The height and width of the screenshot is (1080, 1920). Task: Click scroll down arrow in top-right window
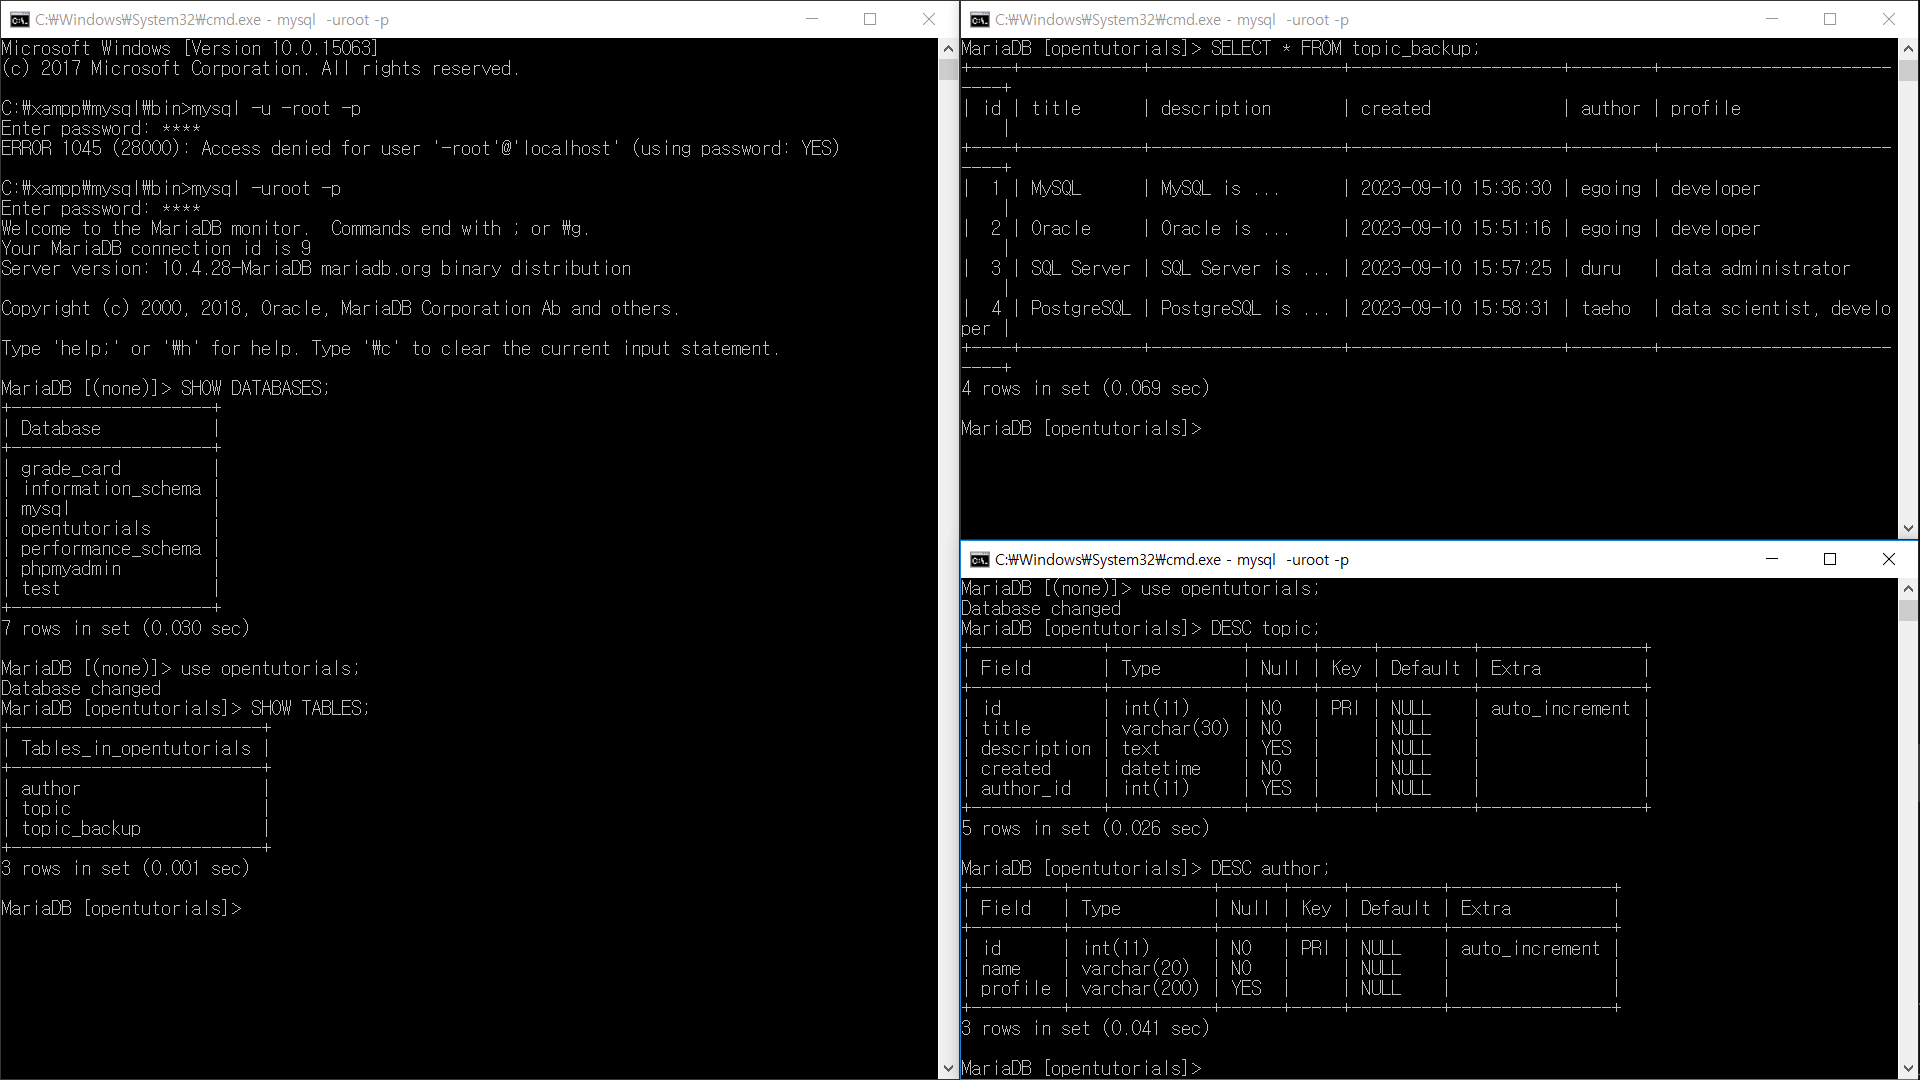pyautogui.click(x=1908, y=529)
